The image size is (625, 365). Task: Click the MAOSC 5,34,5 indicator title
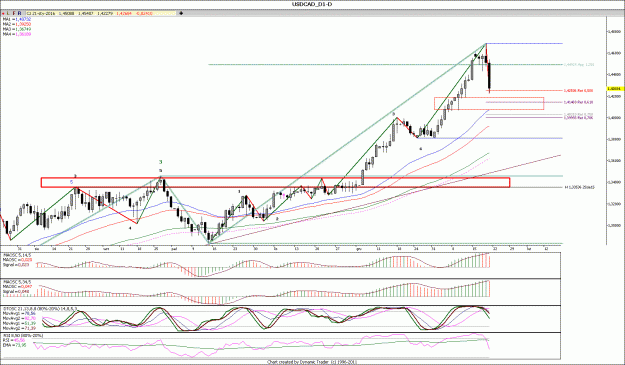[x=17, y=282]
